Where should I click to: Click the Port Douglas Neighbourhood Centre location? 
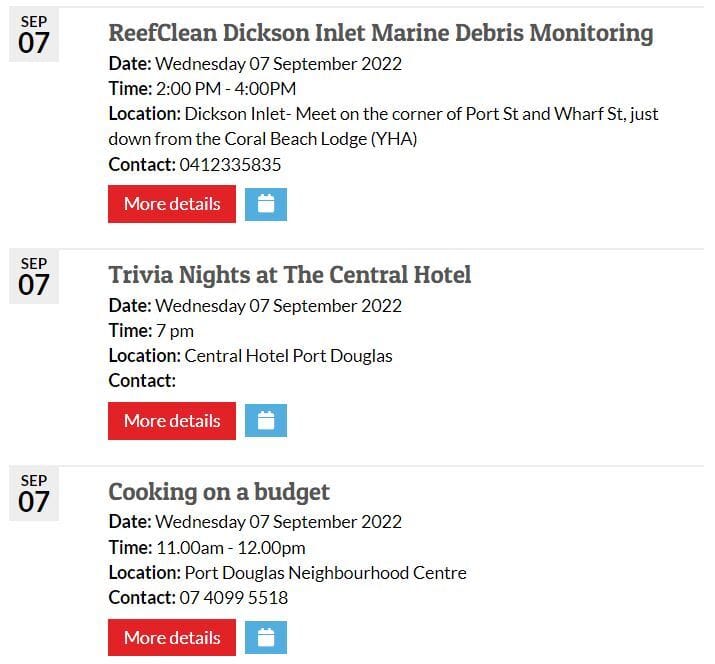(x=325, y=573)
